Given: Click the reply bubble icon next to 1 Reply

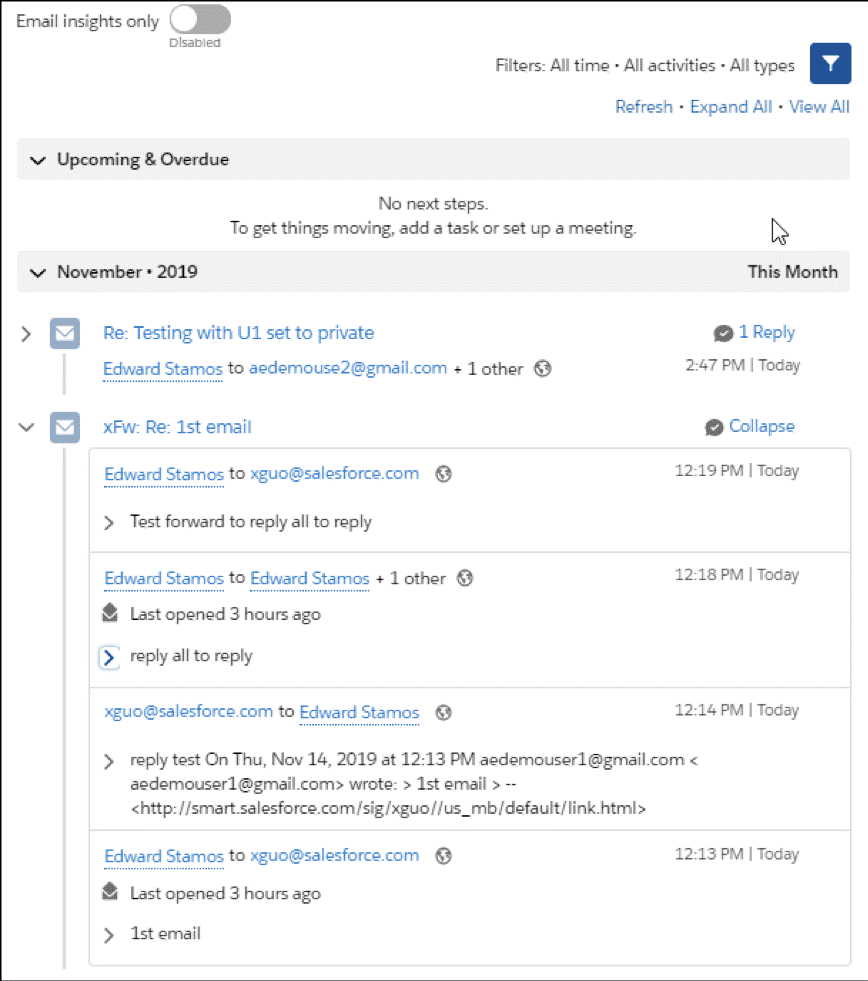Looking at the screenshot, I should [x=723, y=333].
